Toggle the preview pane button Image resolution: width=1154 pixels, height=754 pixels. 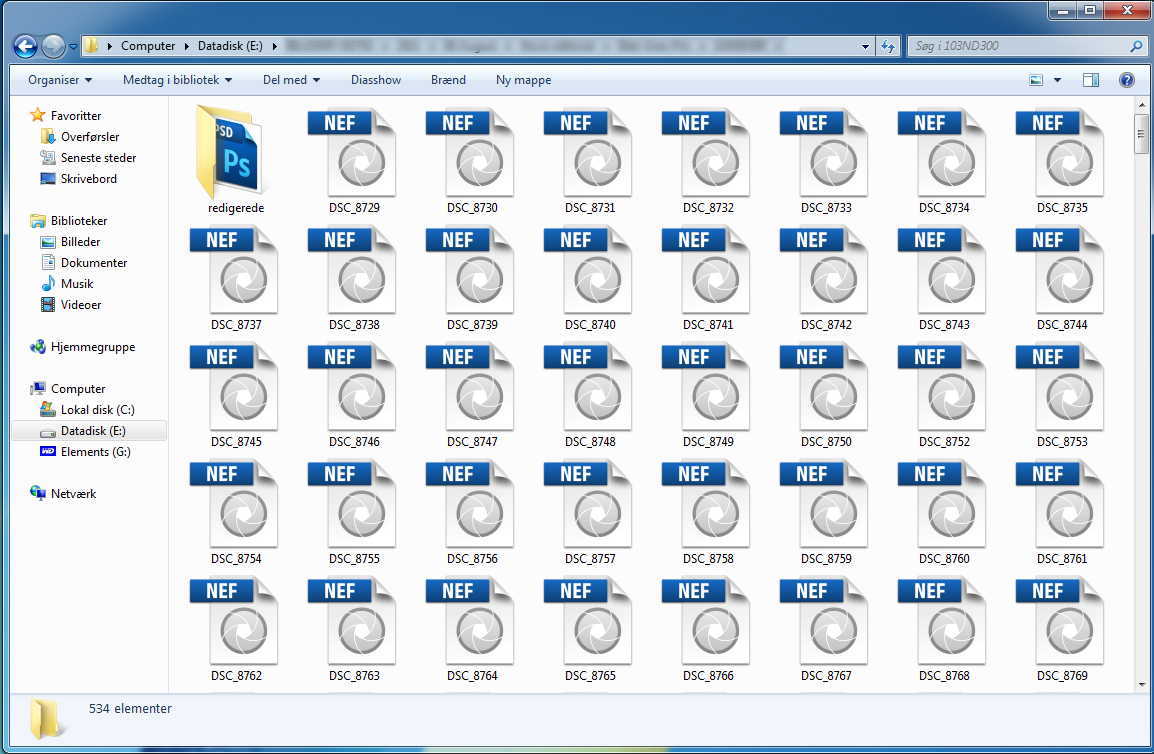click(x=1091, y=80)
